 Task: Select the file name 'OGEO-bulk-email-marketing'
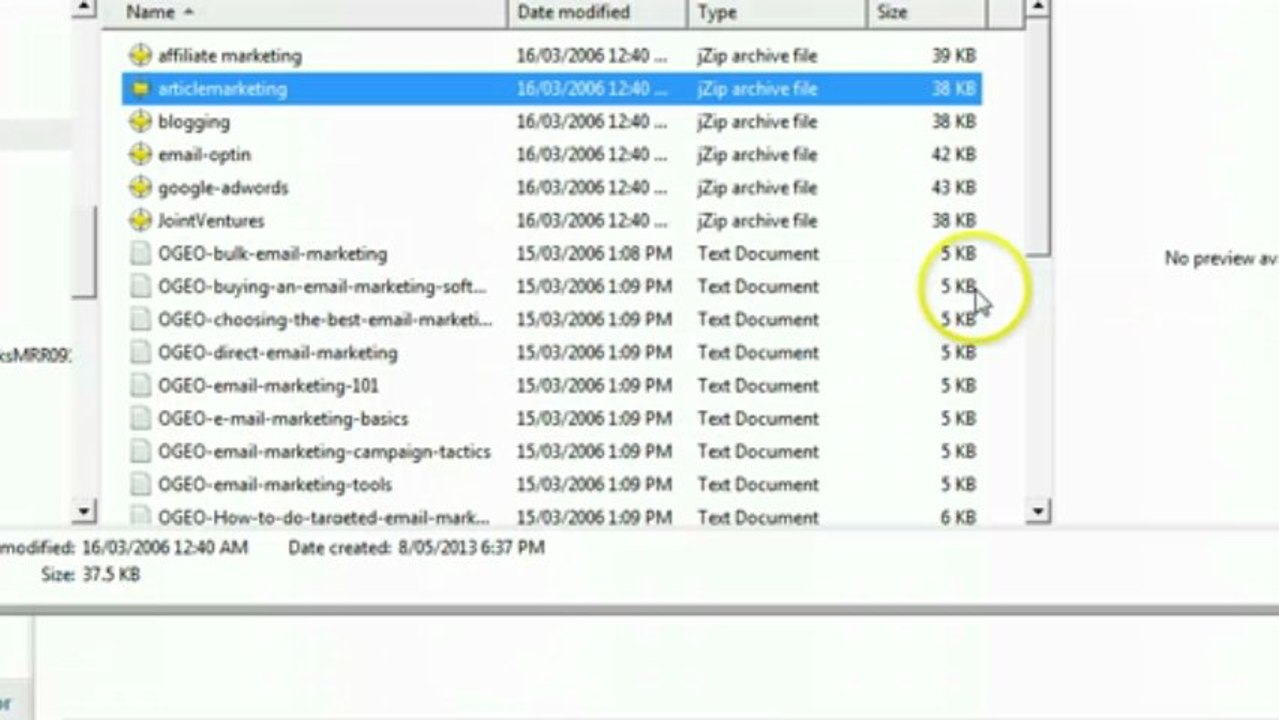[x=272, y=254]
